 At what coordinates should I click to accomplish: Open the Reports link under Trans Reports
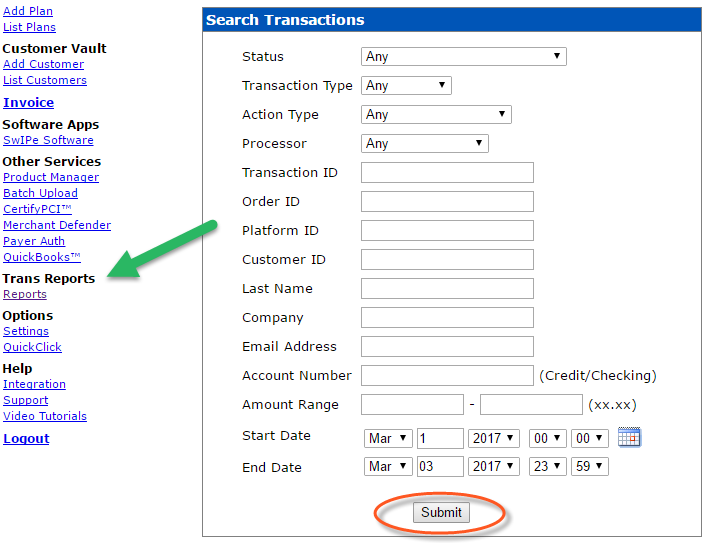tap(25, 294)
